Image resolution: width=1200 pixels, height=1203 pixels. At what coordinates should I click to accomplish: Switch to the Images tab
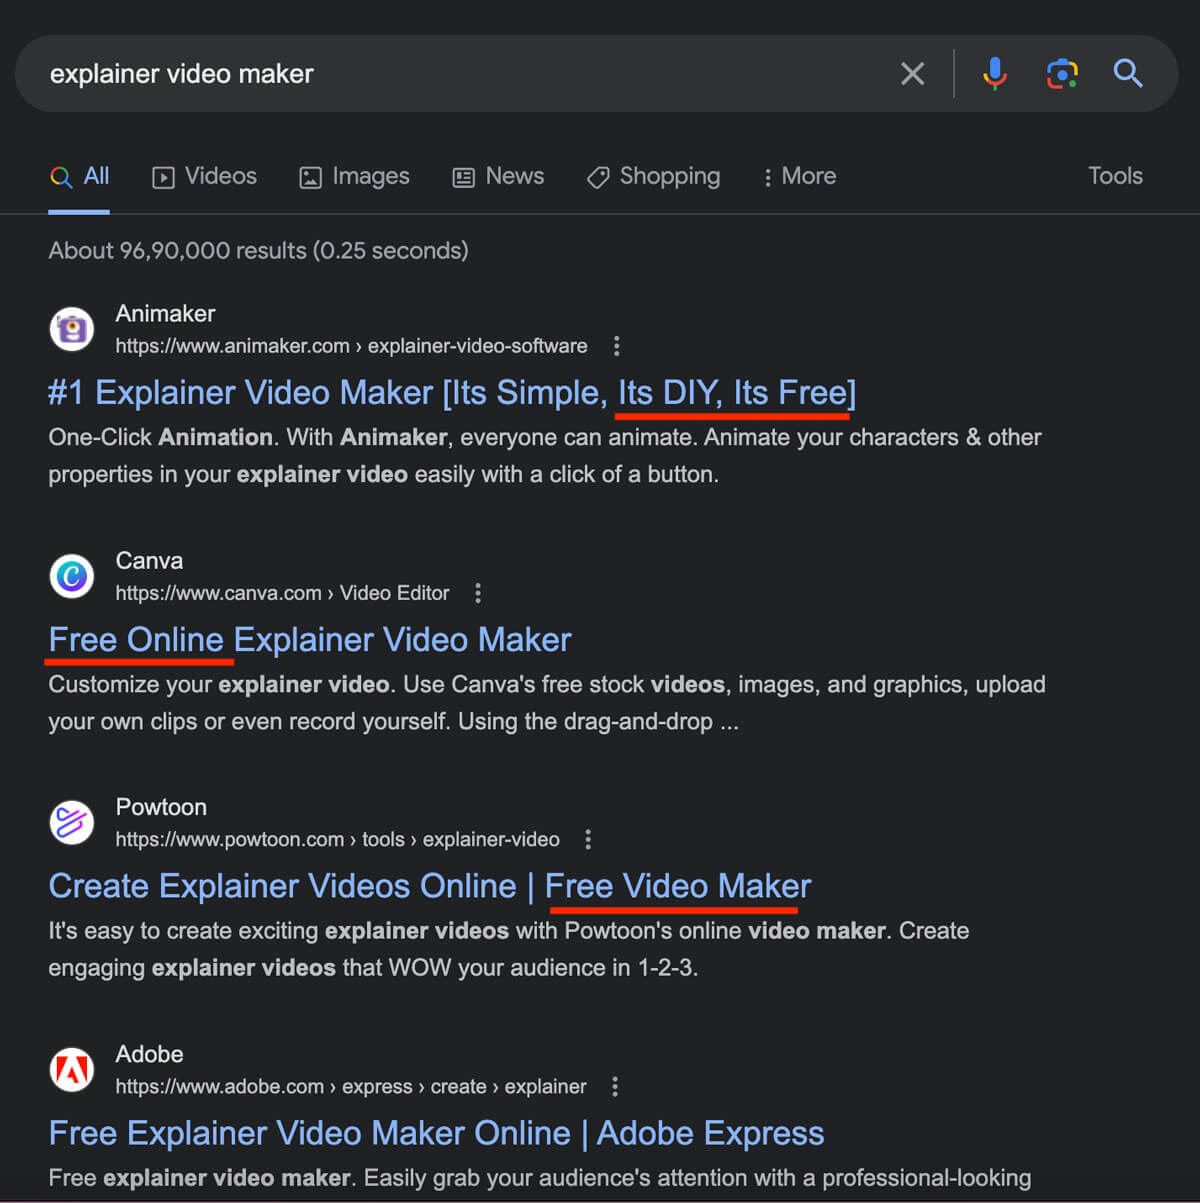click(354, 177)
